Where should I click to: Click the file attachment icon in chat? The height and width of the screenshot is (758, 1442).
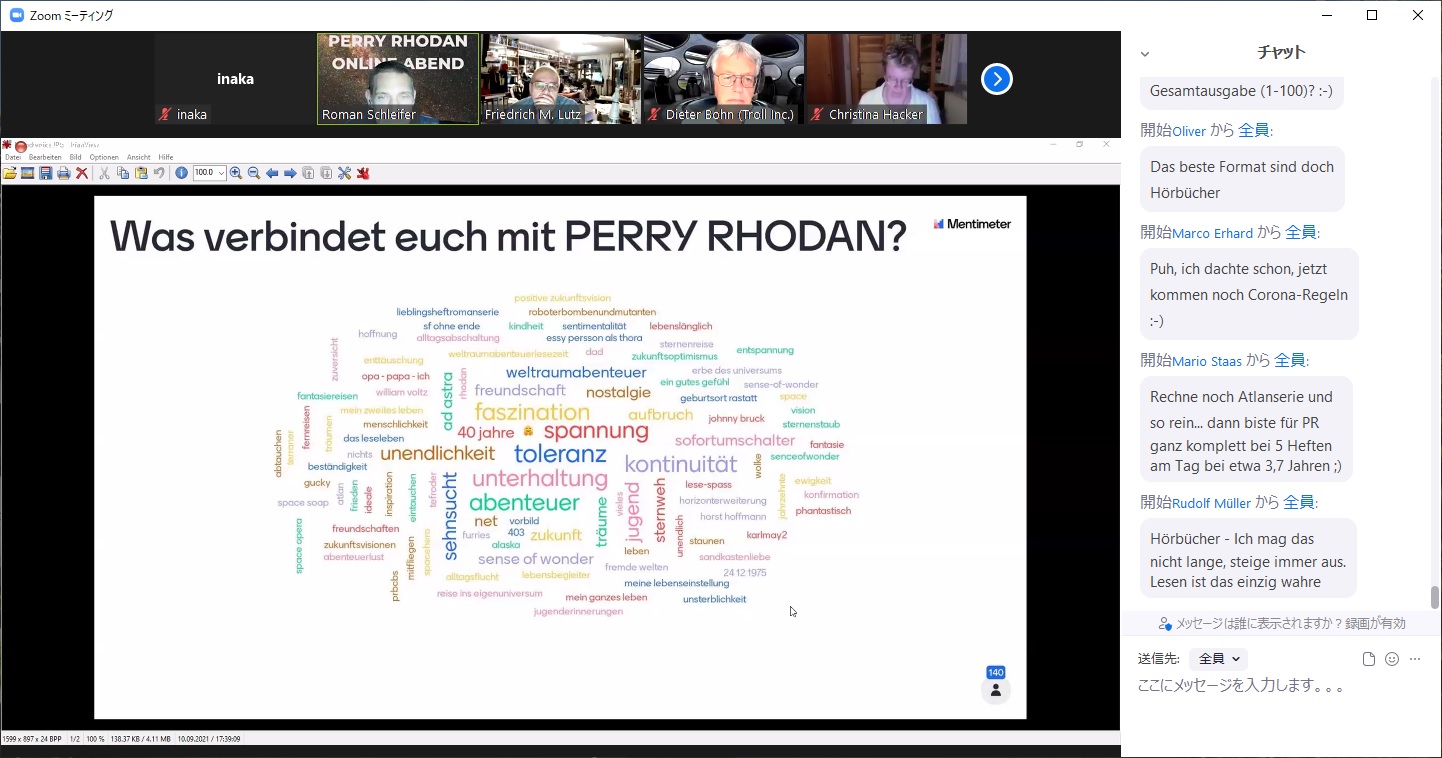[1369, 659]
